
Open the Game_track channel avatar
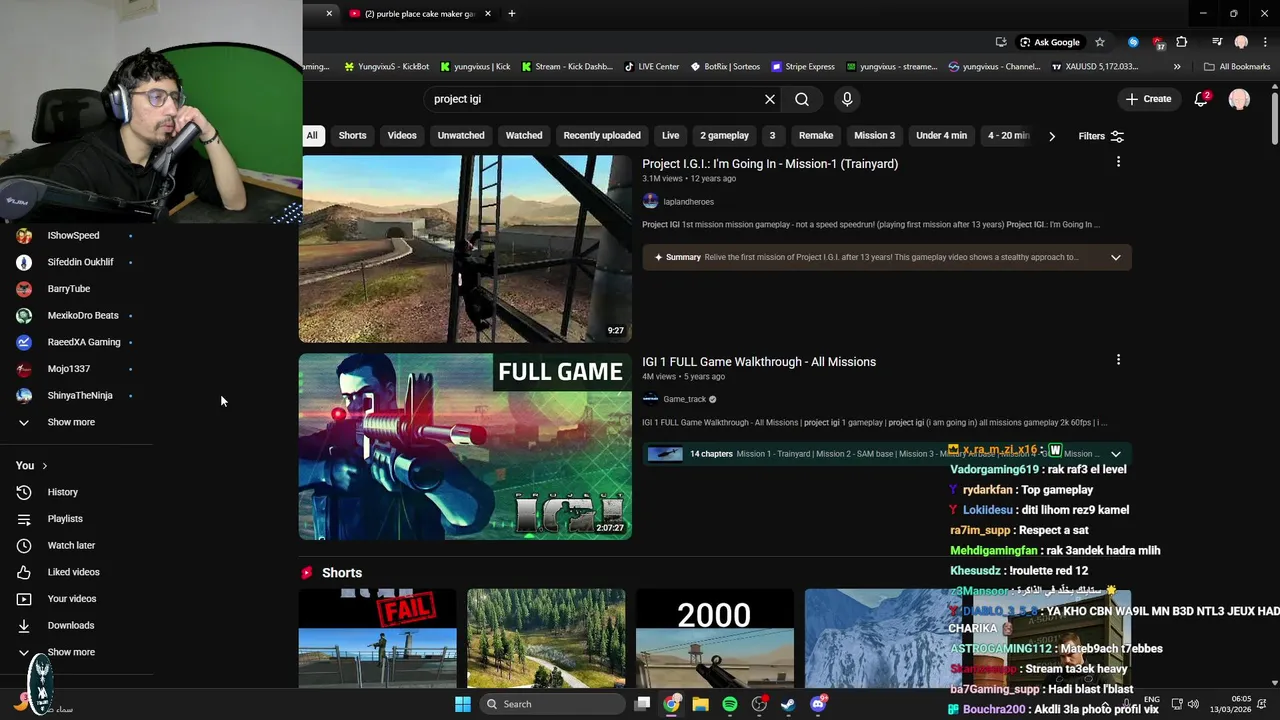click(650, 399)
